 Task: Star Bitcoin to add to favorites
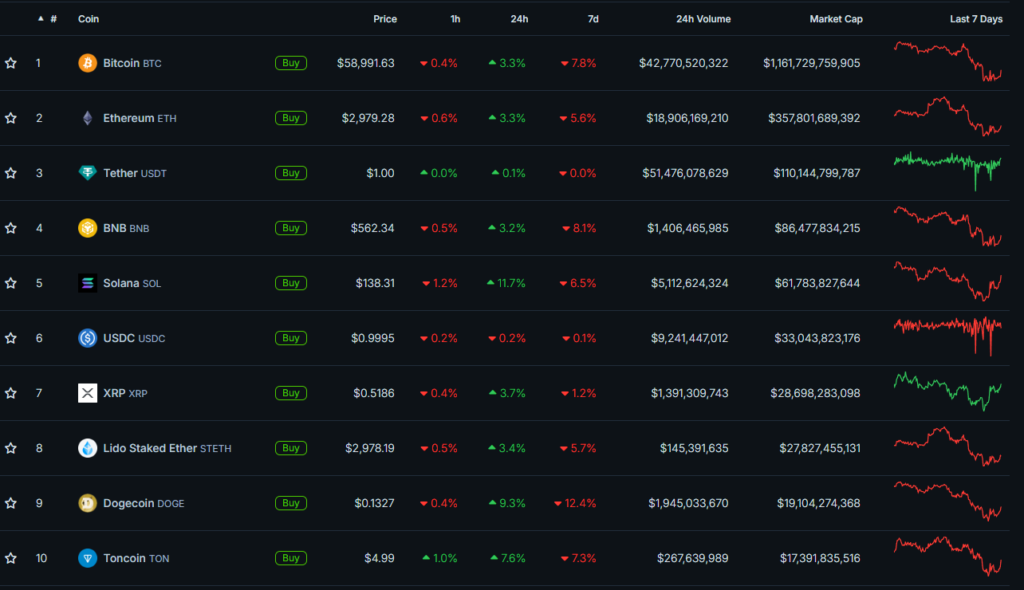click(x=11, y=63)
